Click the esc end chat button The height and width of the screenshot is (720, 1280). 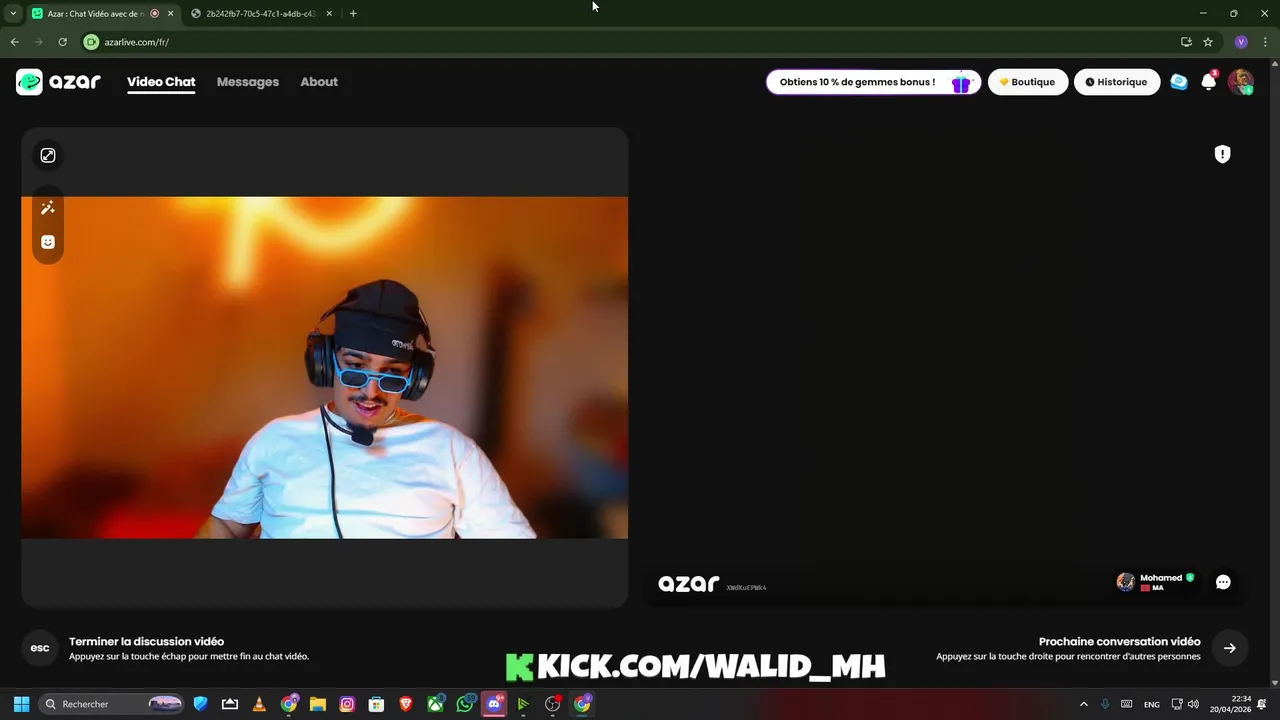40,648
